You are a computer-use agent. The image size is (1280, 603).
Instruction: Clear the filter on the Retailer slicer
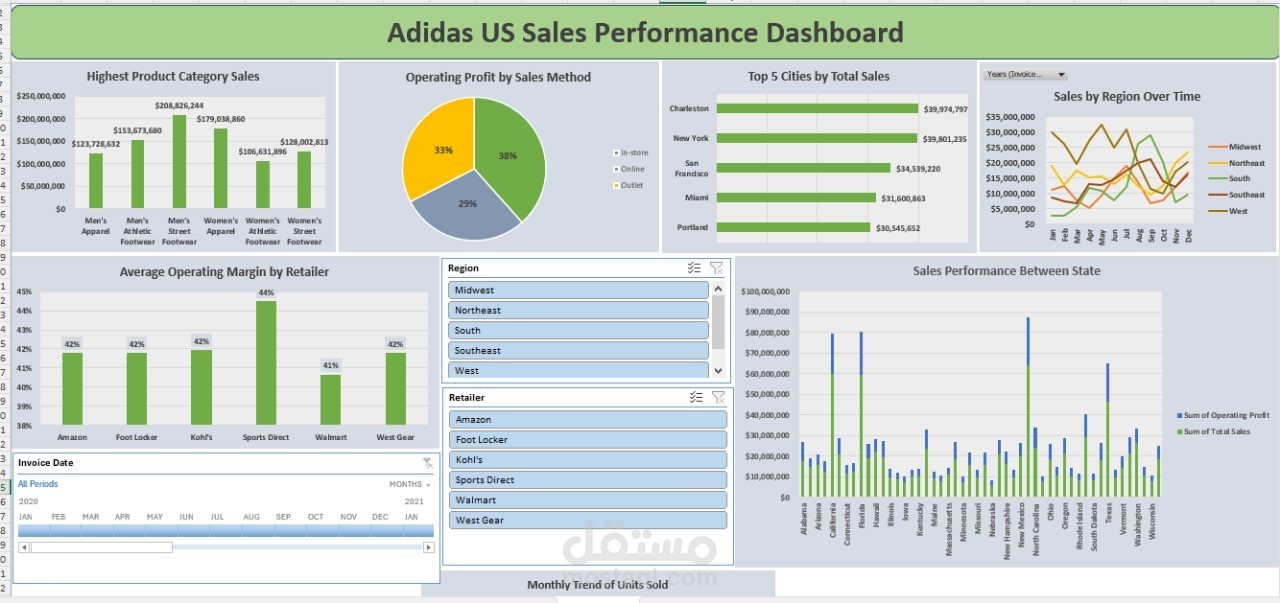tap(717, 398)
